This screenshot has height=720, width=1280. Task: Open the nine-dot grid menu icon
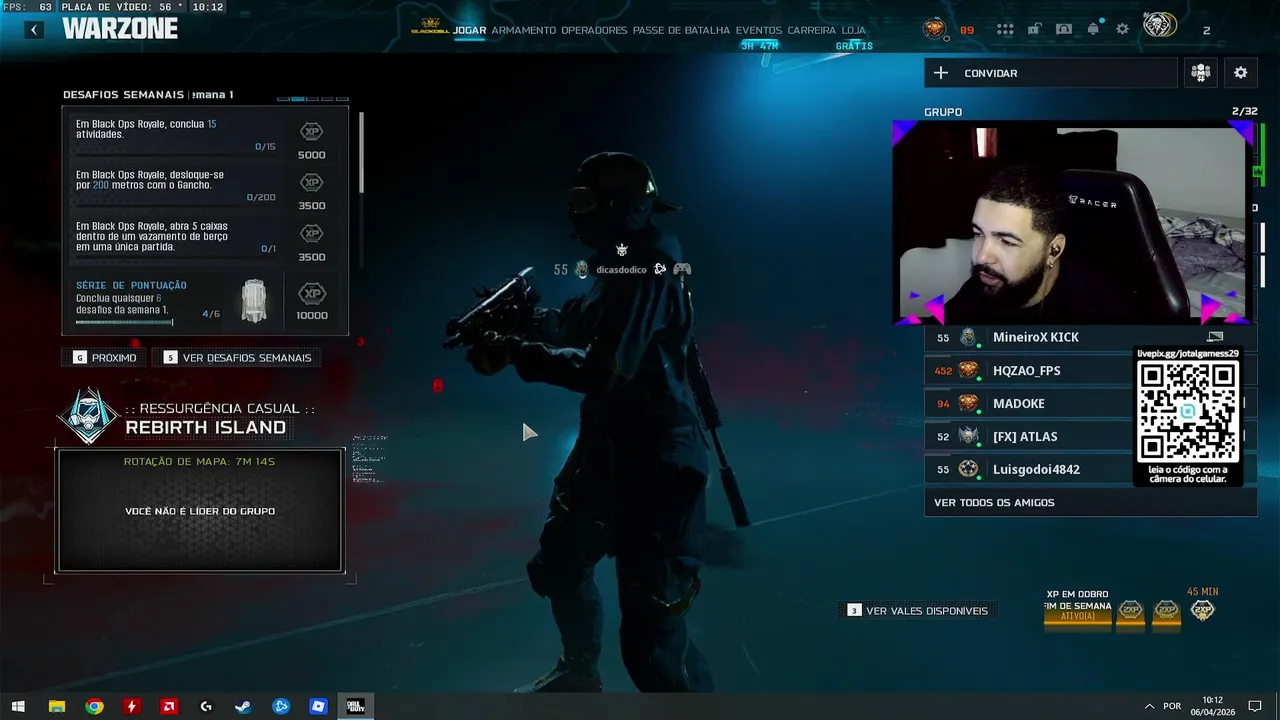[x=1005, y=29]
